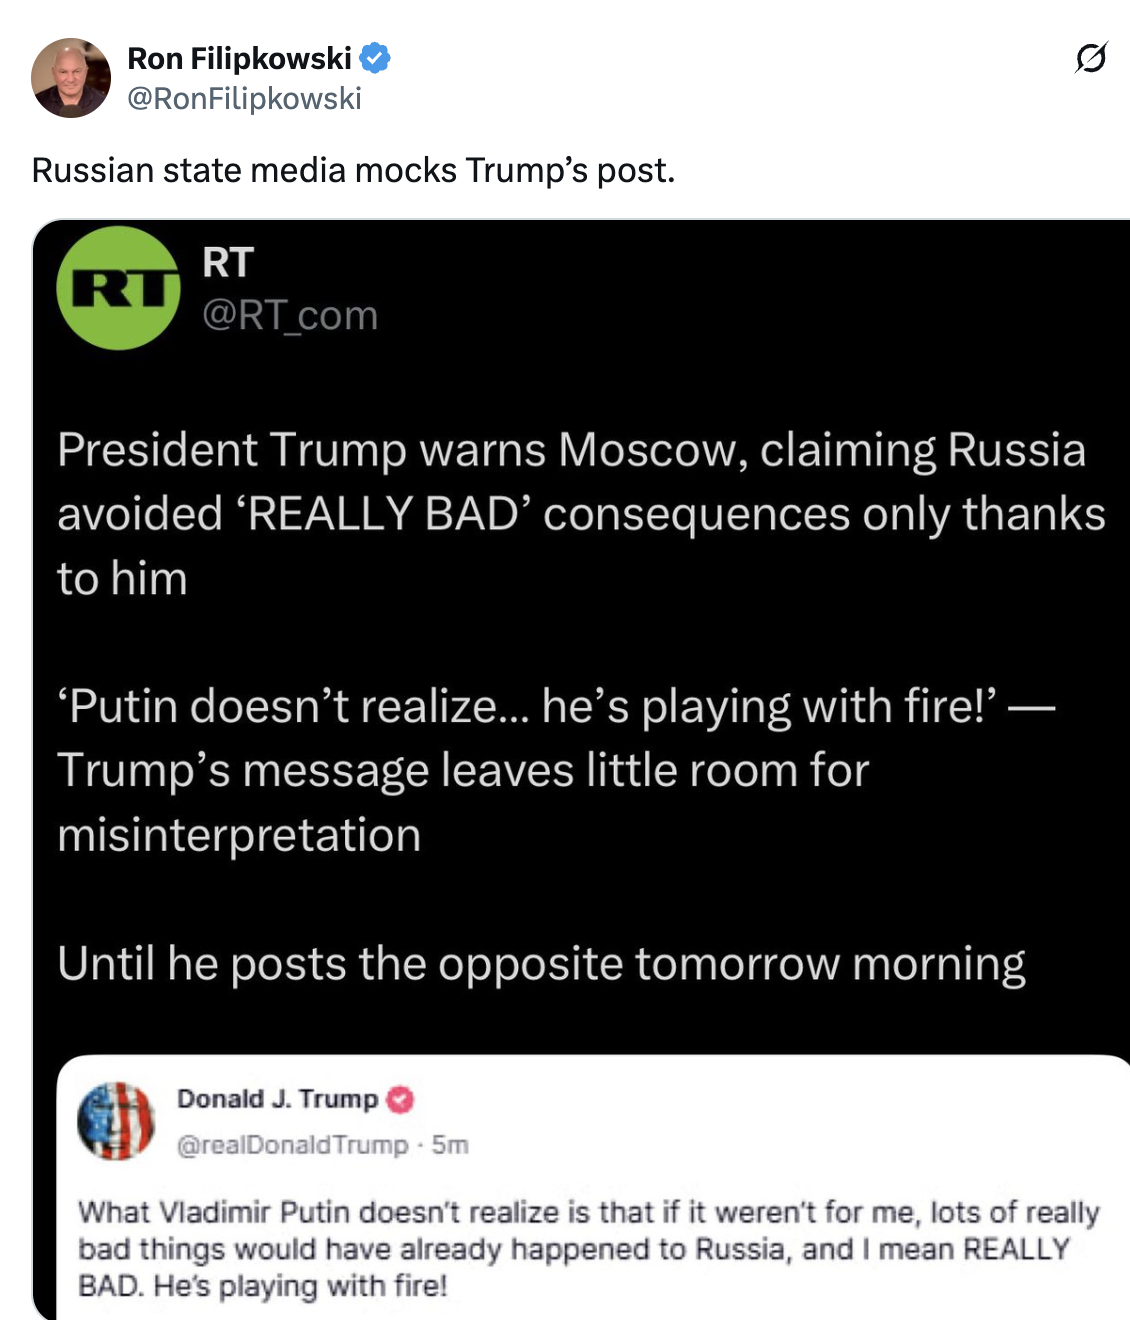This screenshot has width=1130, height=1320.
Task: Click Ron Filipkowski's profile avatar
Action: click(x=71, y=78)
